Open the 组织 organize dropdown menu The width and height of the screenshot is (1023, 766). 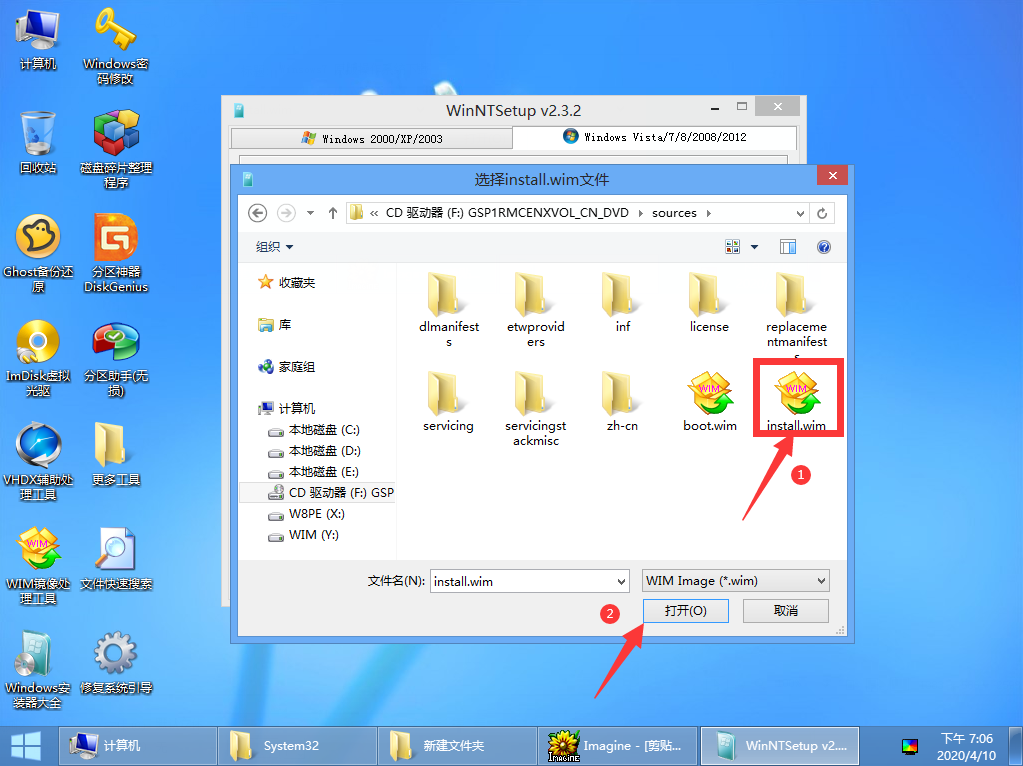pos(275,247)
